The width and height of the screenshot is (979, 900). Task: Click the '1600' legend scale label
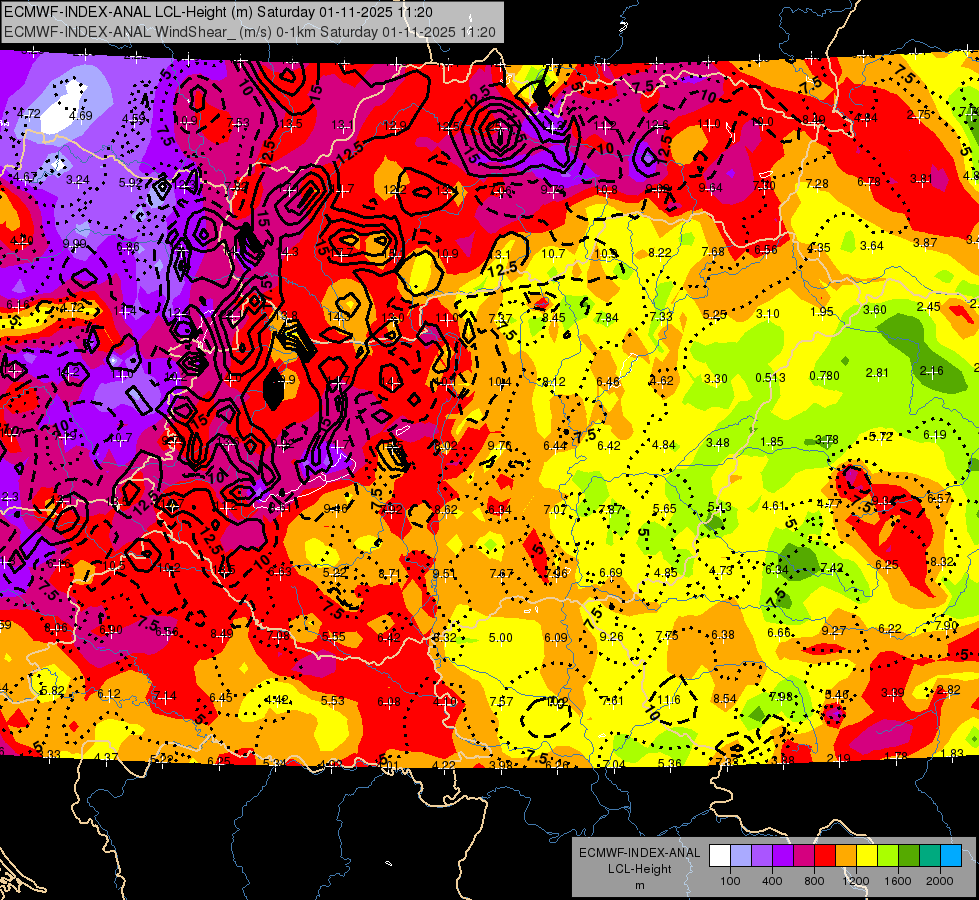[x=897, y=881]
